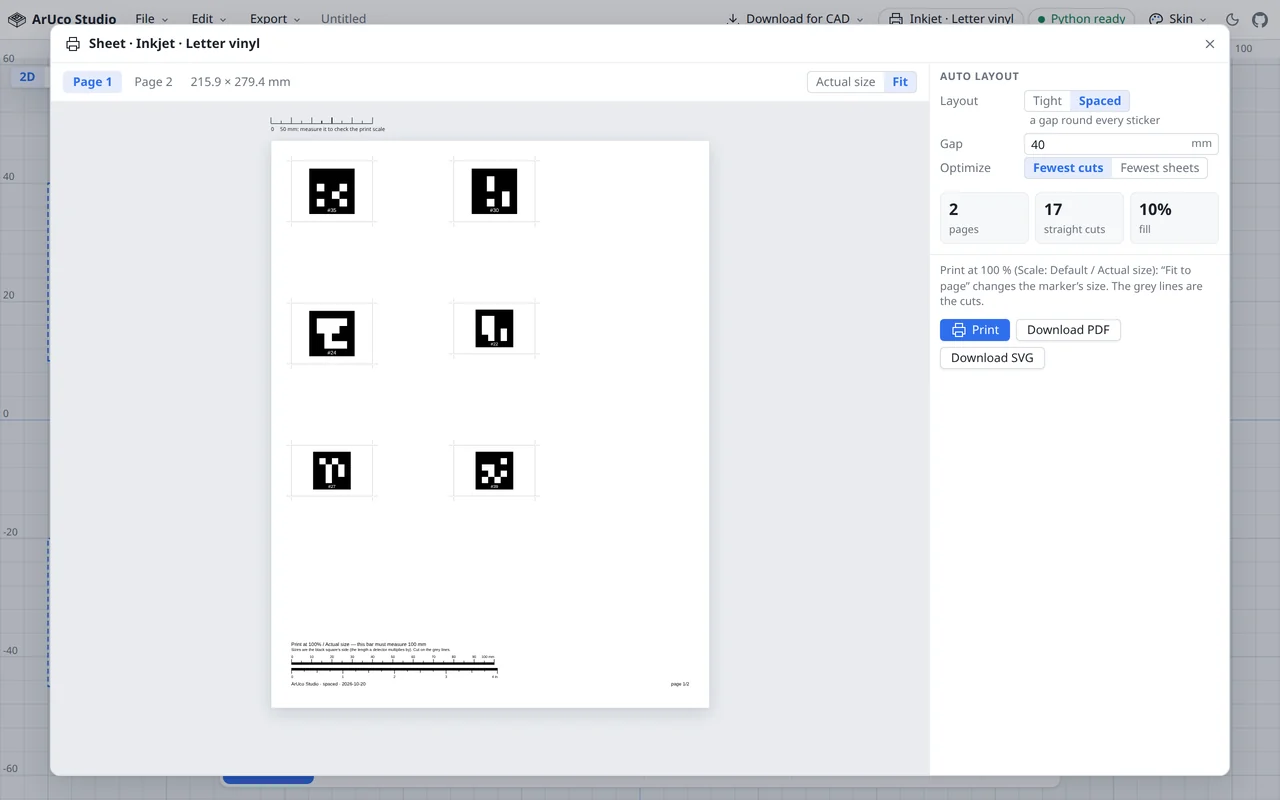Click into the Gap value input field
Screen dimensions: 1280x800
click(1121, 144)
